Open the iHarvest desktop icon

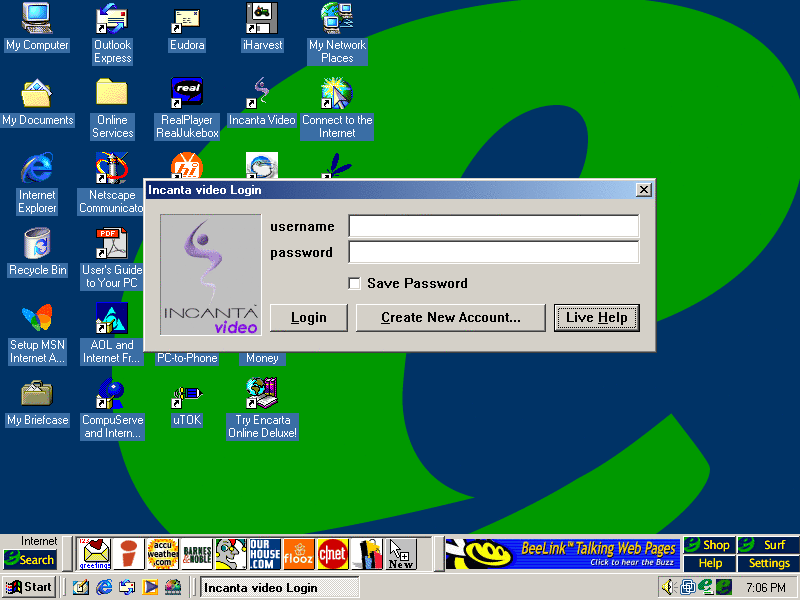point(262,20)
